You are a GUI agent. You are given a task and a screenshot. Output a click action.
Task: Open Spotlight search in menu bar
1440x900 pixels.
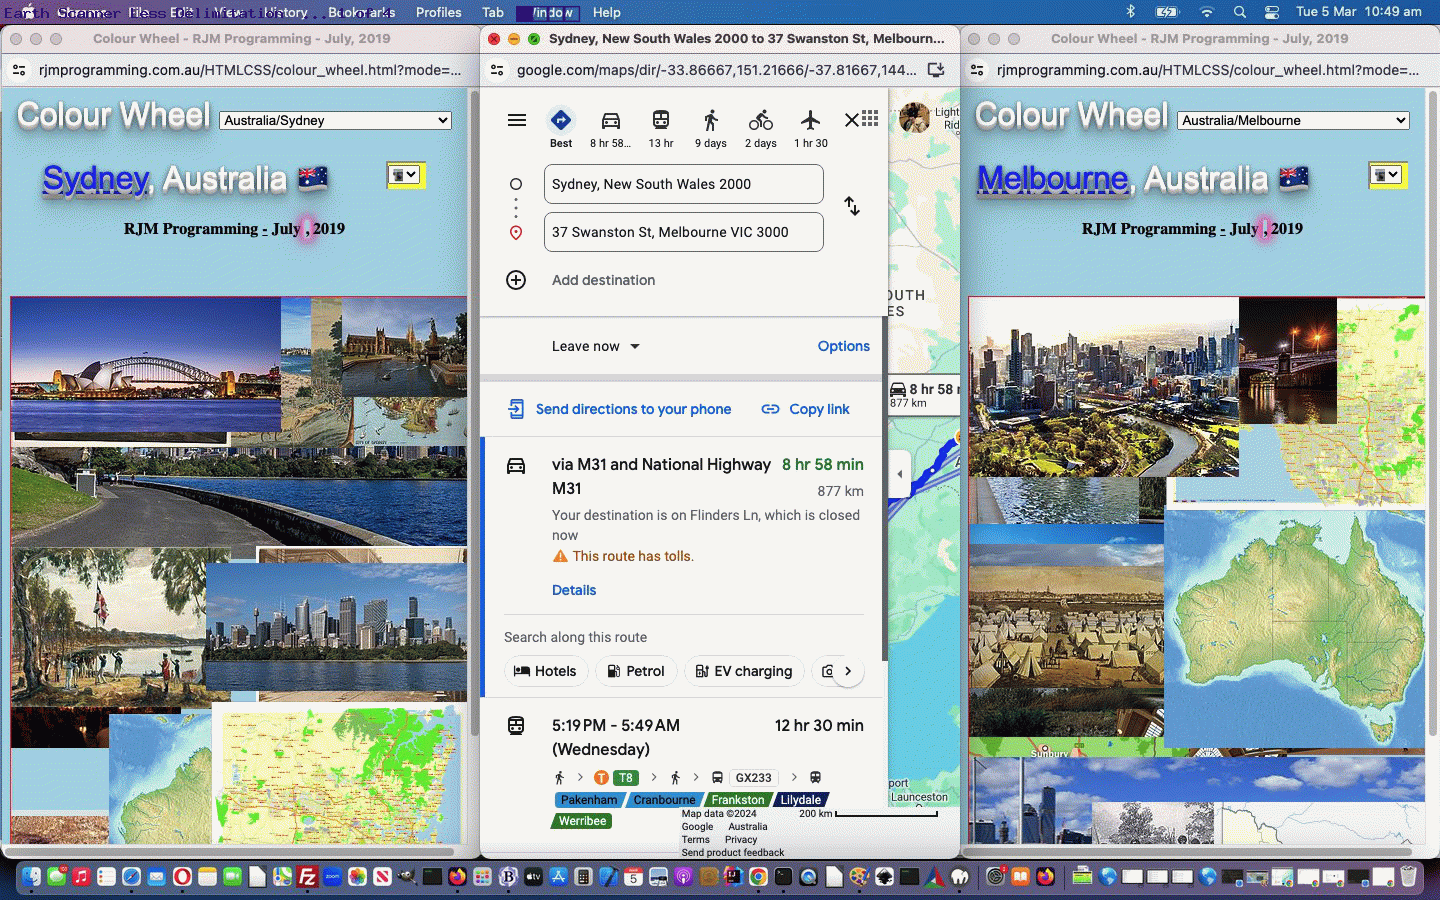coord(1240,12)
